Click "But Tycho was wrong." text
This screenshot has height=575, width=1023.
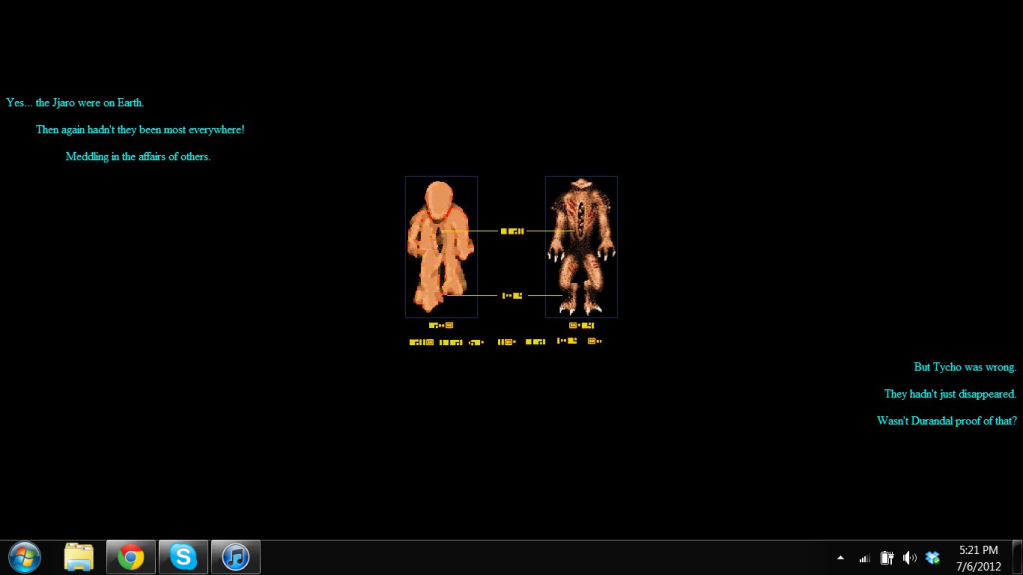965,367
